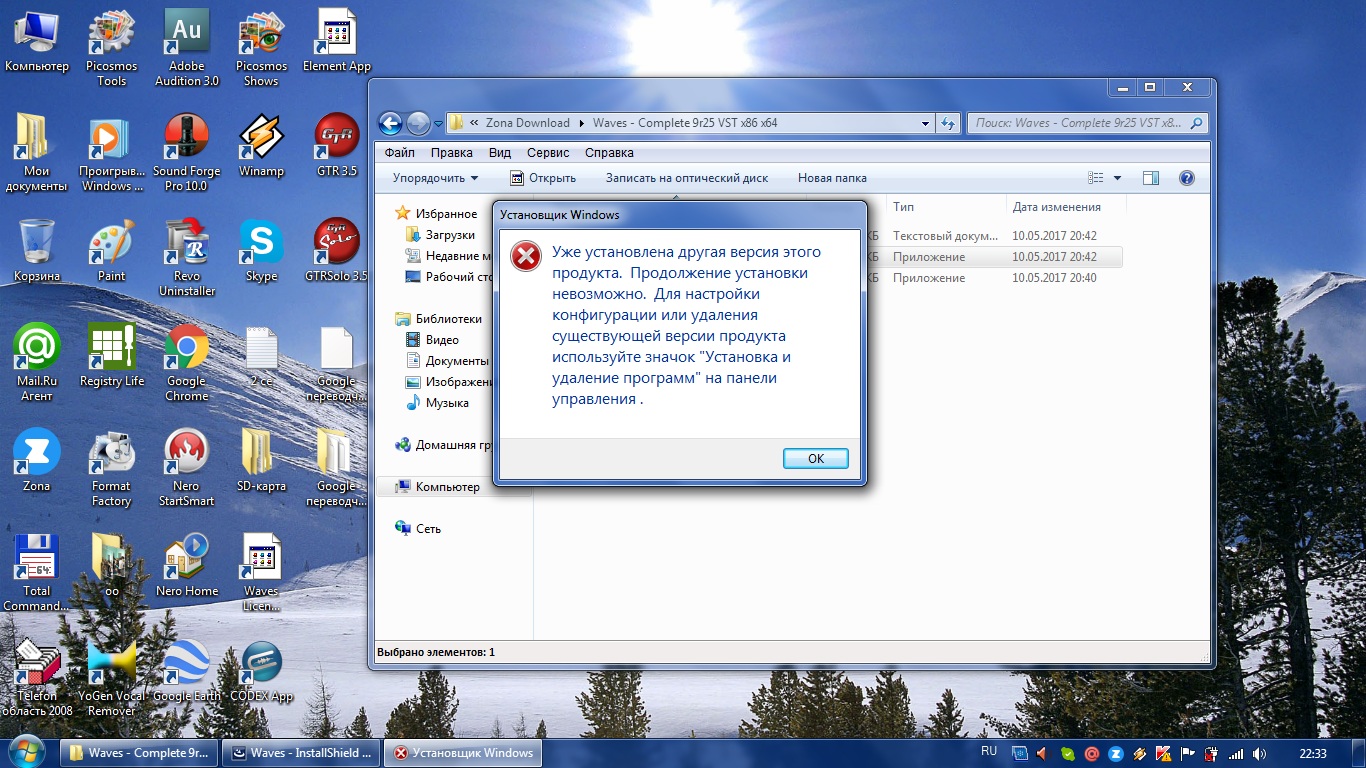This screenshot has width=1366, height=768.
Task: Open the address bar history dropdown
Action: [925, 123]
